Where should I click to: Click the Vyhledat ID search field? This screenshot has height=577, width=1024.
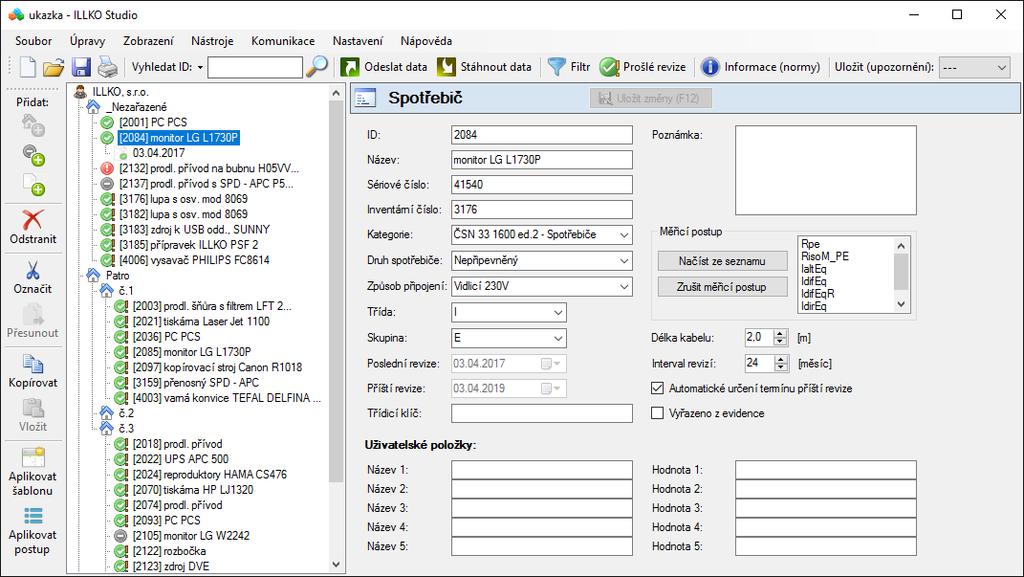pos(255,67)
